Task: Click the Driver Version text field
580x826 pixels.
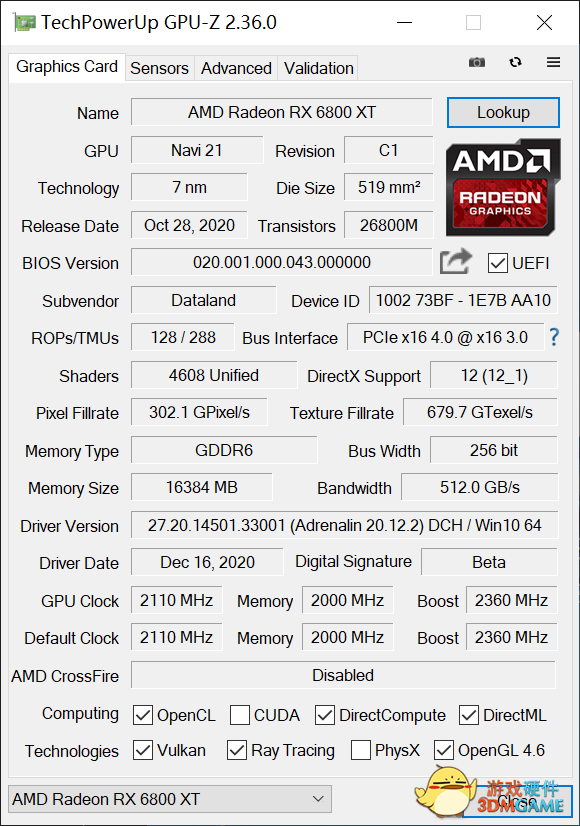Action: (x=344, y=525)
